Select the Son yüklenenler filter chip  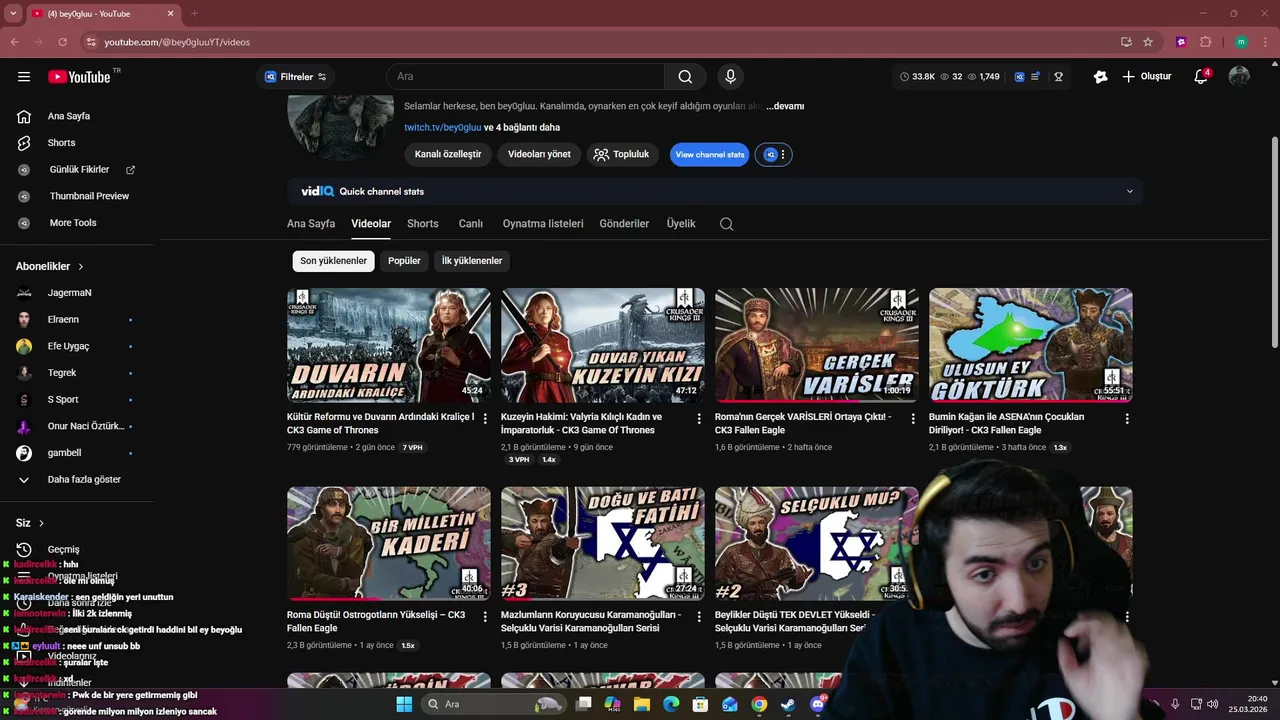point(334,261)
